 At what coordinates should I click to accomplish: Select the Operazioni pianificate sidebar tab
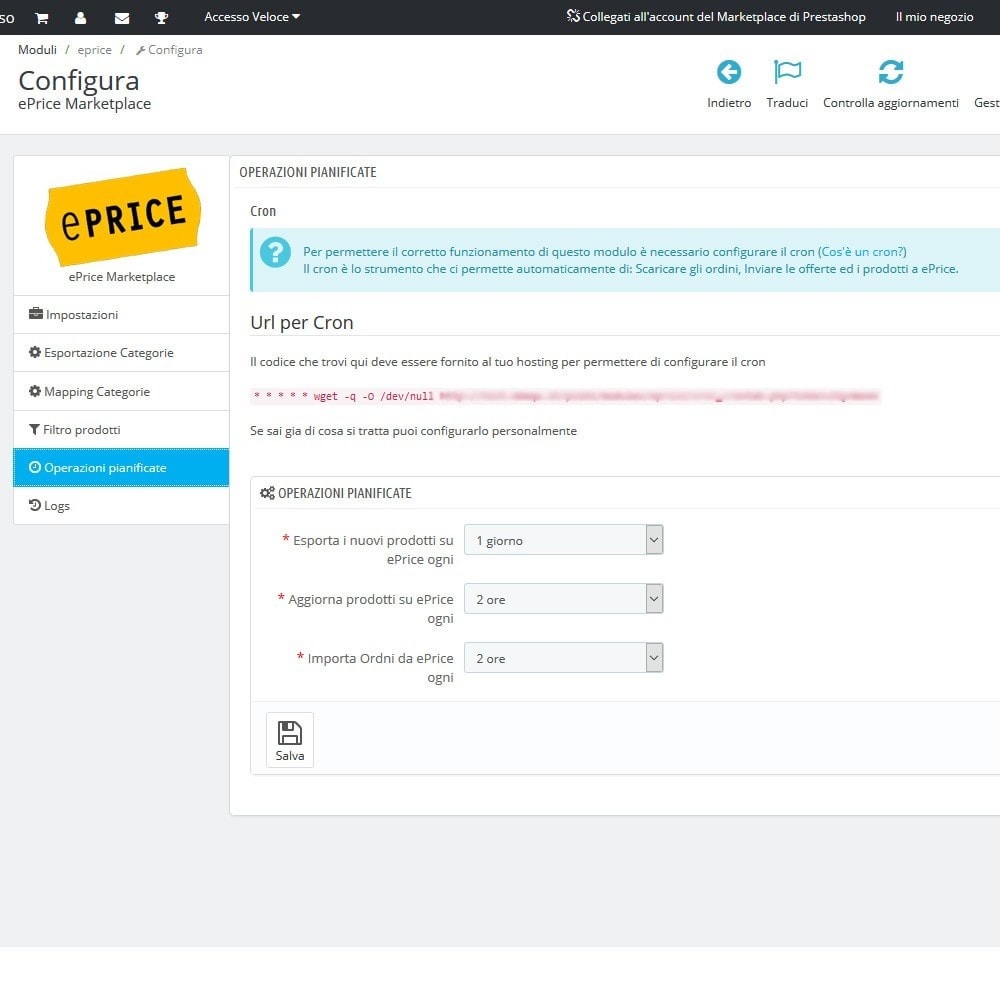coord(121,467)
